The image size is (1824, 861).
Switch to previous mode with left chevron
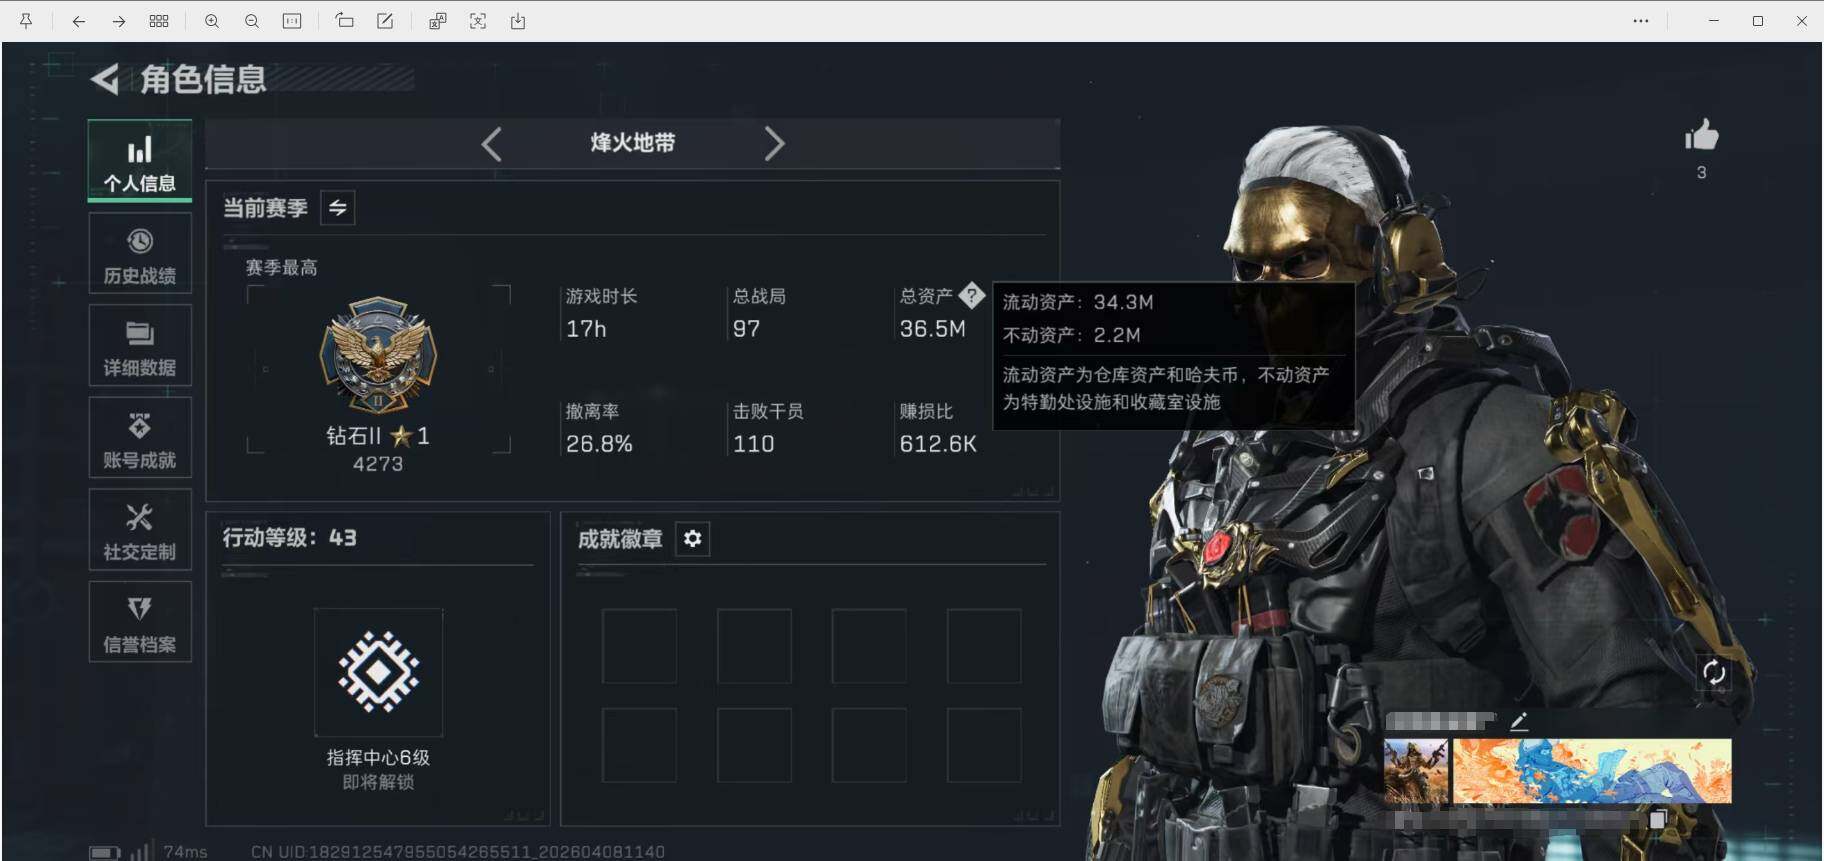coord(491,144)
